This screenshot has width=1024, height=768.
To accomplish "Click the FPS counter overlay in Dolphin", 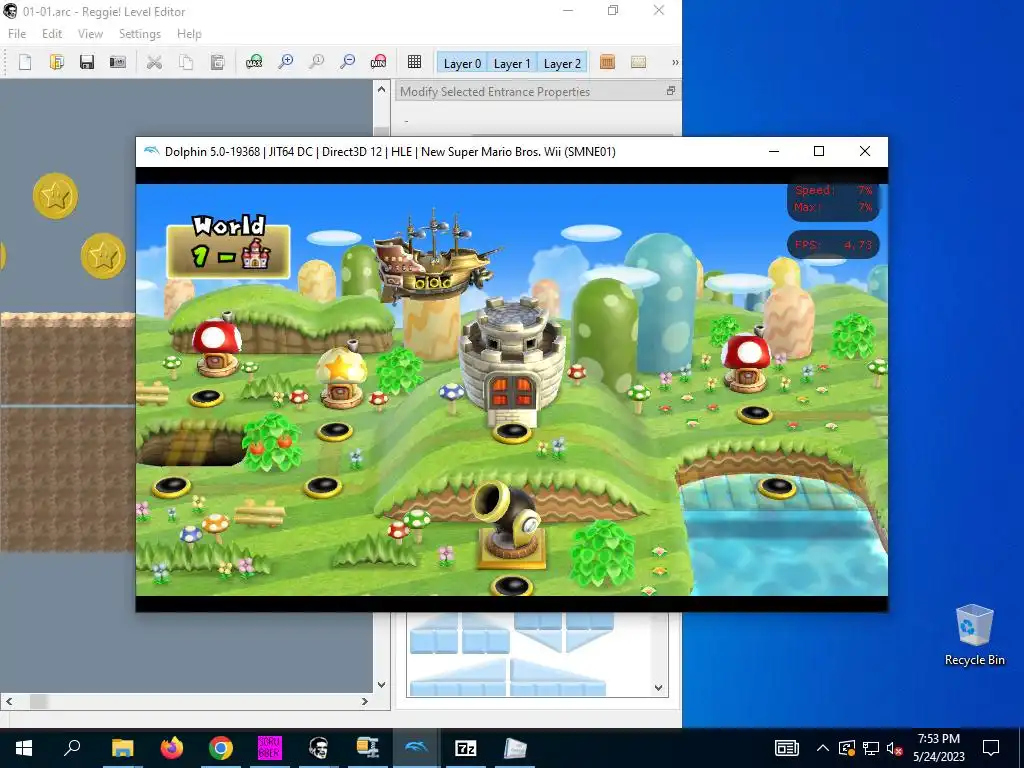I will [x=833, y=245].
